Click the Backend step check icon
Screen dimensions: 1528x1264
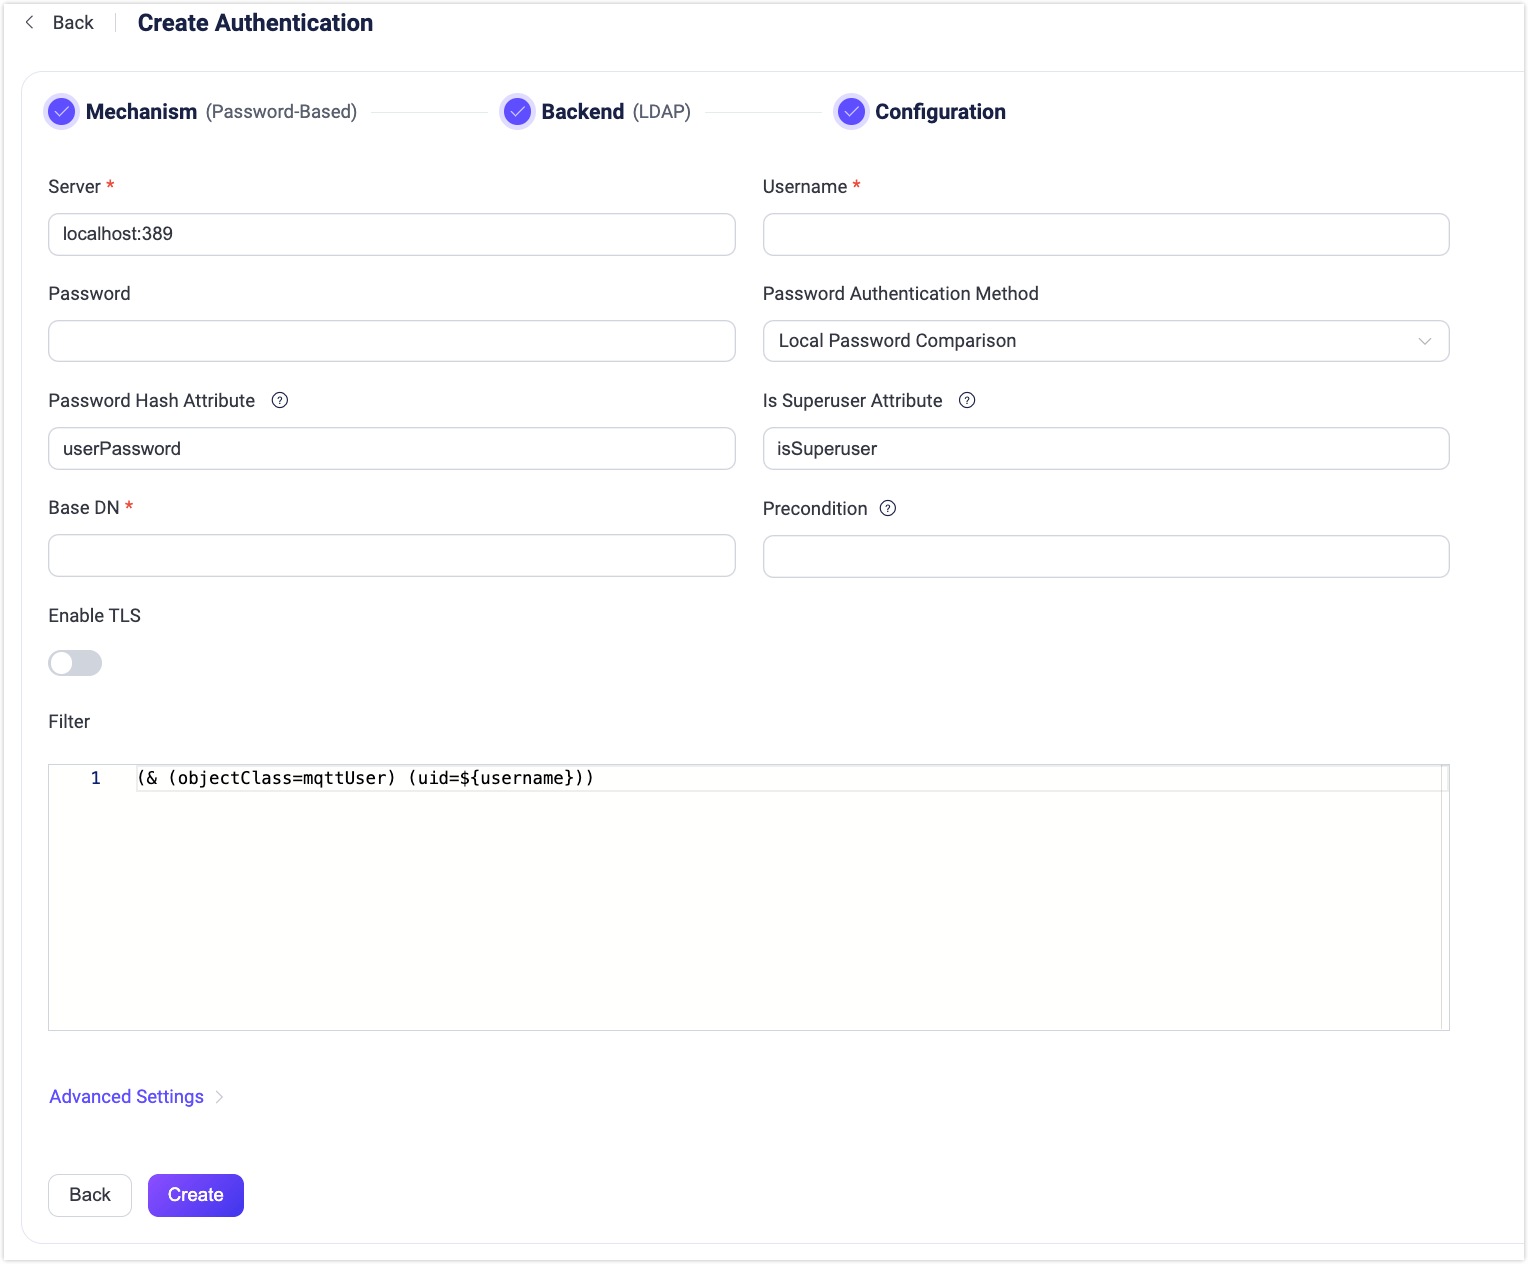[x=517, y=111]
